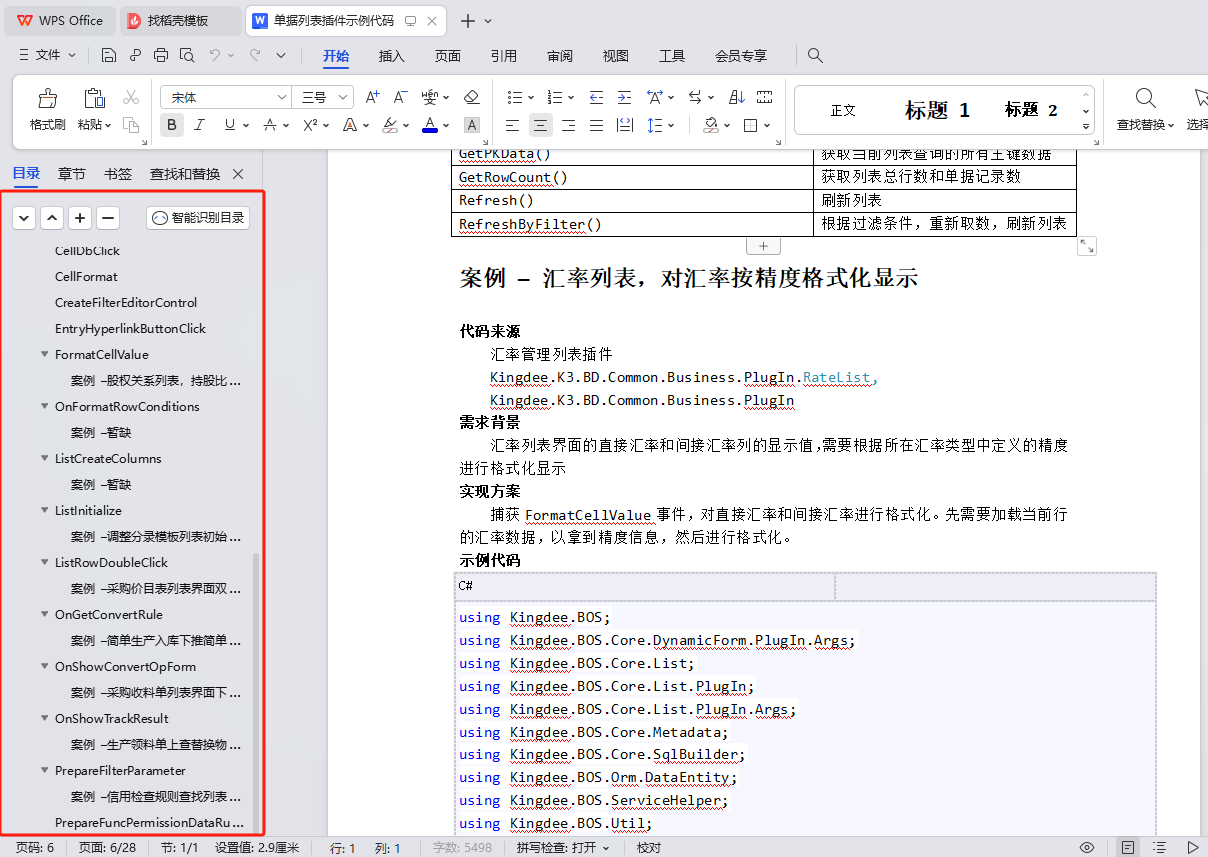
Task: Click the search magnifier icon beside ribbon tabs
Action: 815,56
